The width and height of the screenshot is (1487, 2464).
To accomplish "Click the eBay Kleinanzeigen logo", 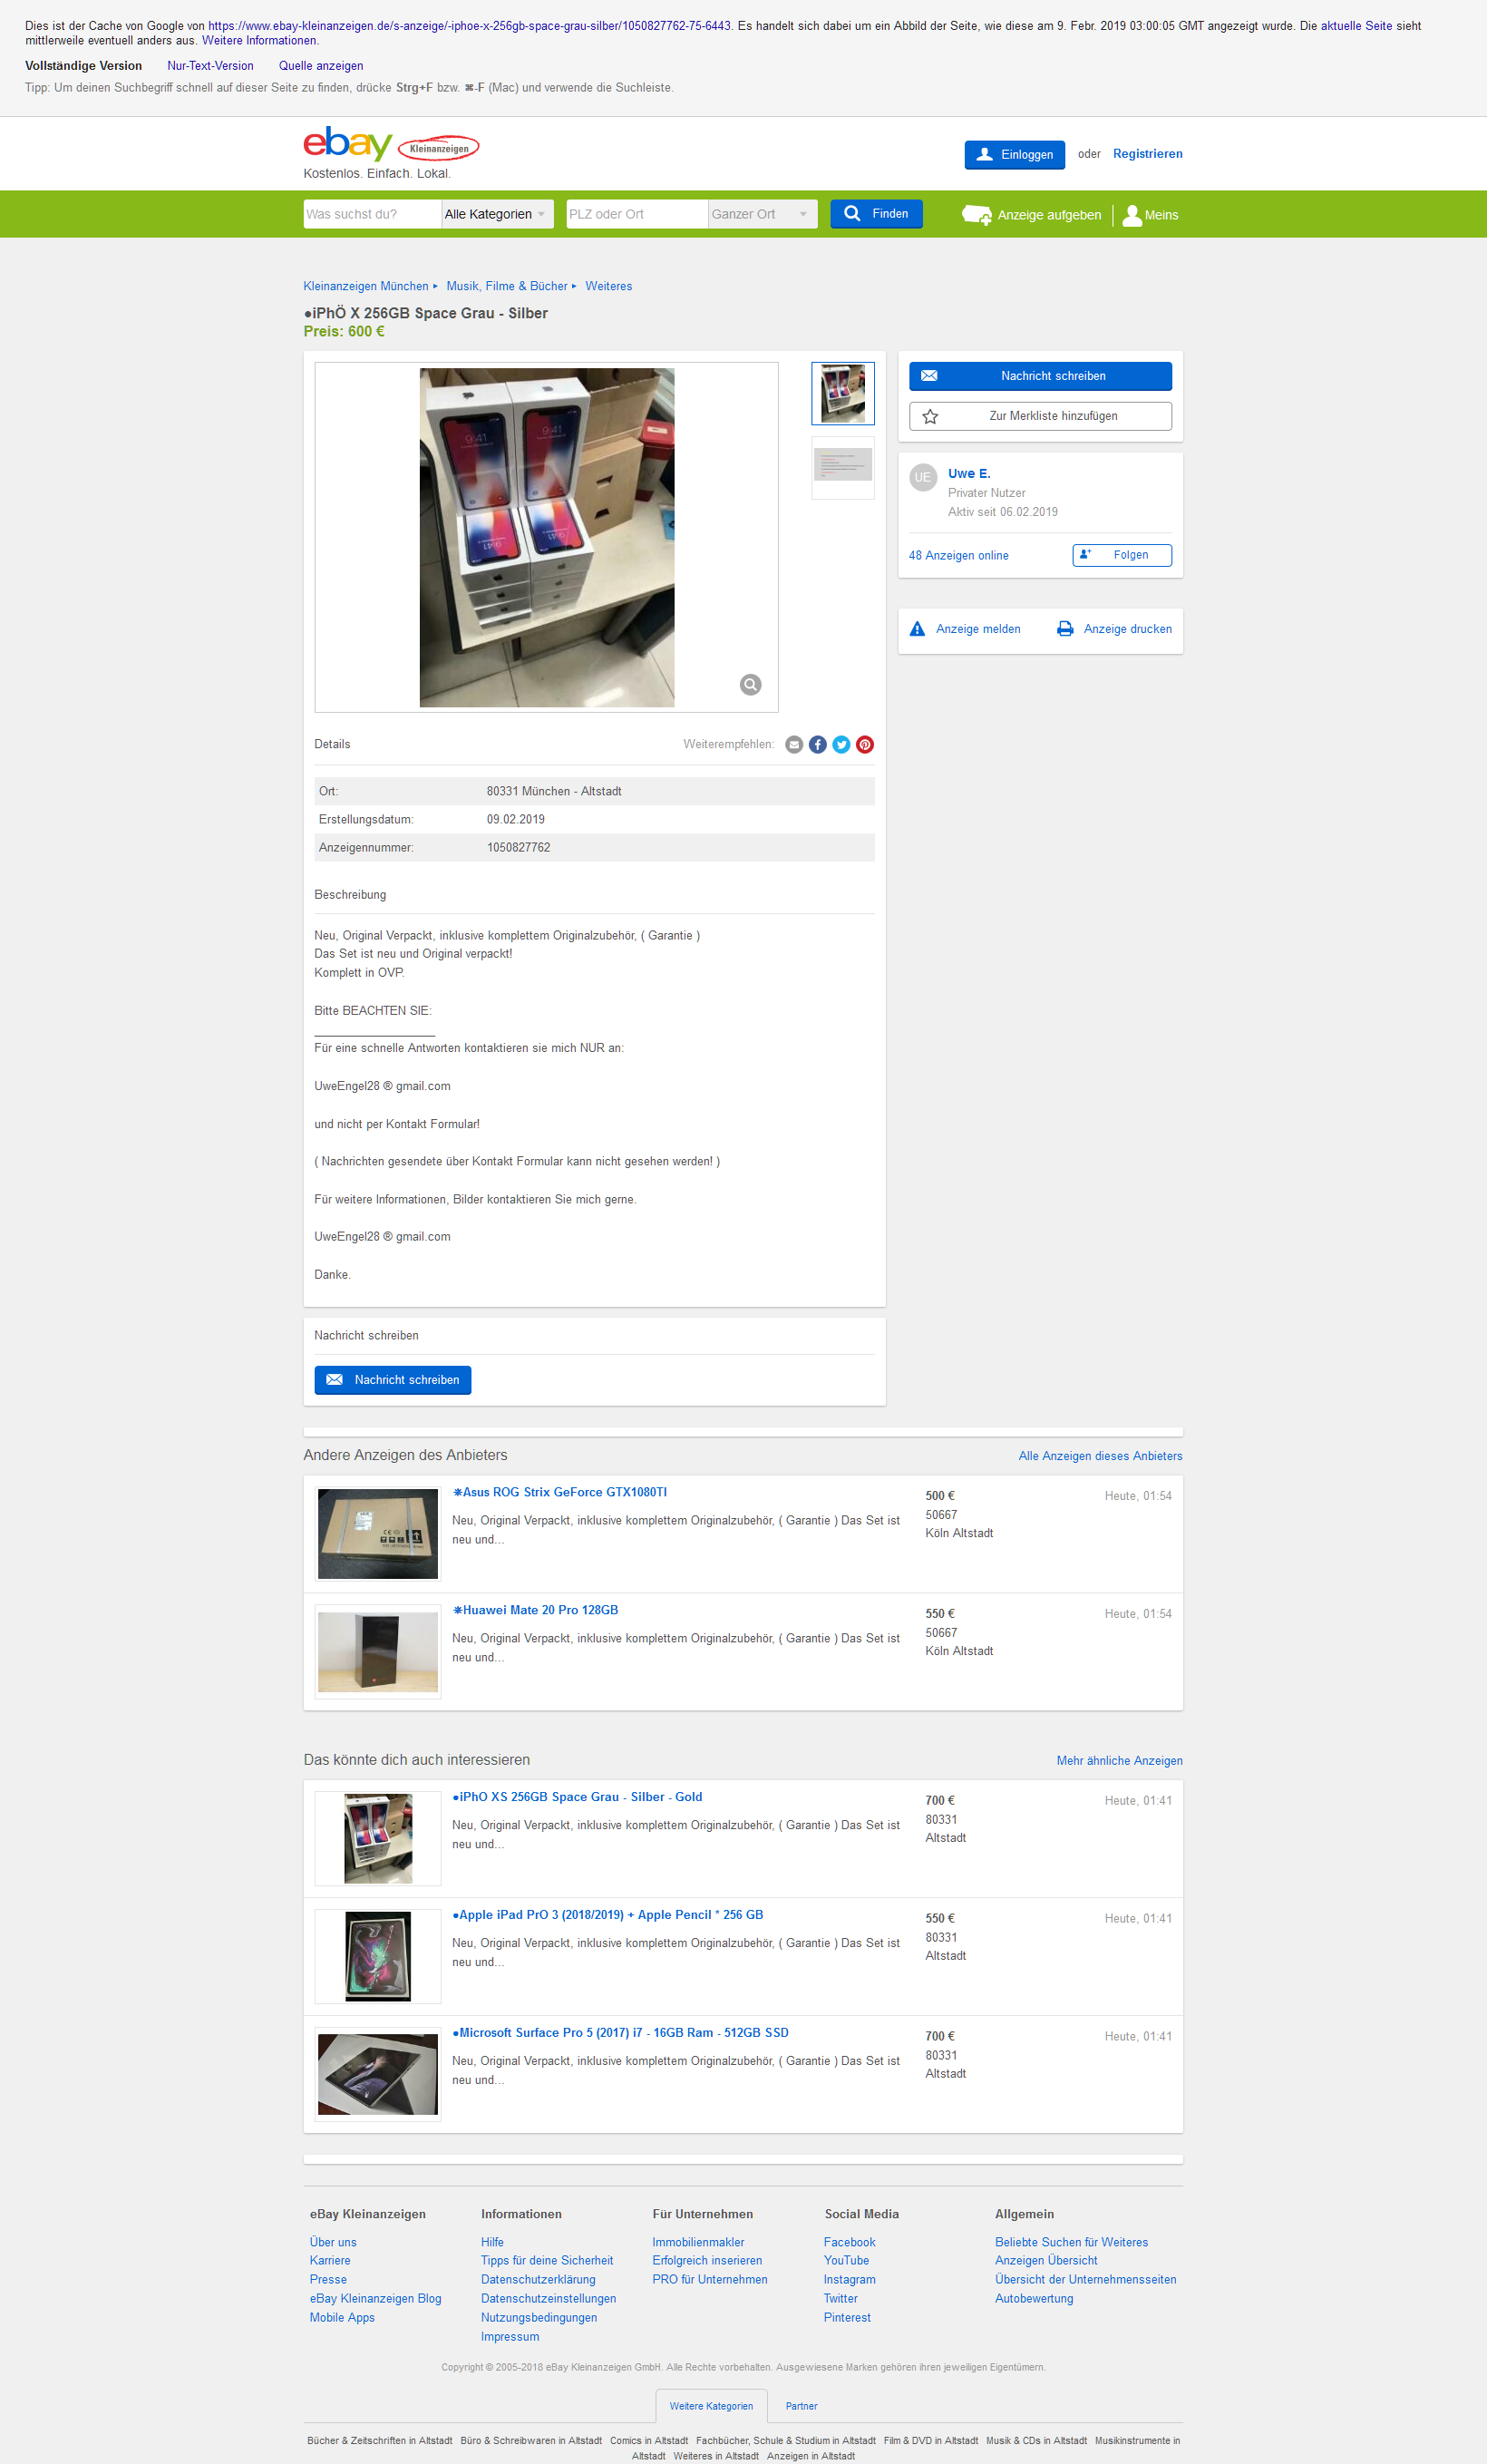I will tap(391, 145).
